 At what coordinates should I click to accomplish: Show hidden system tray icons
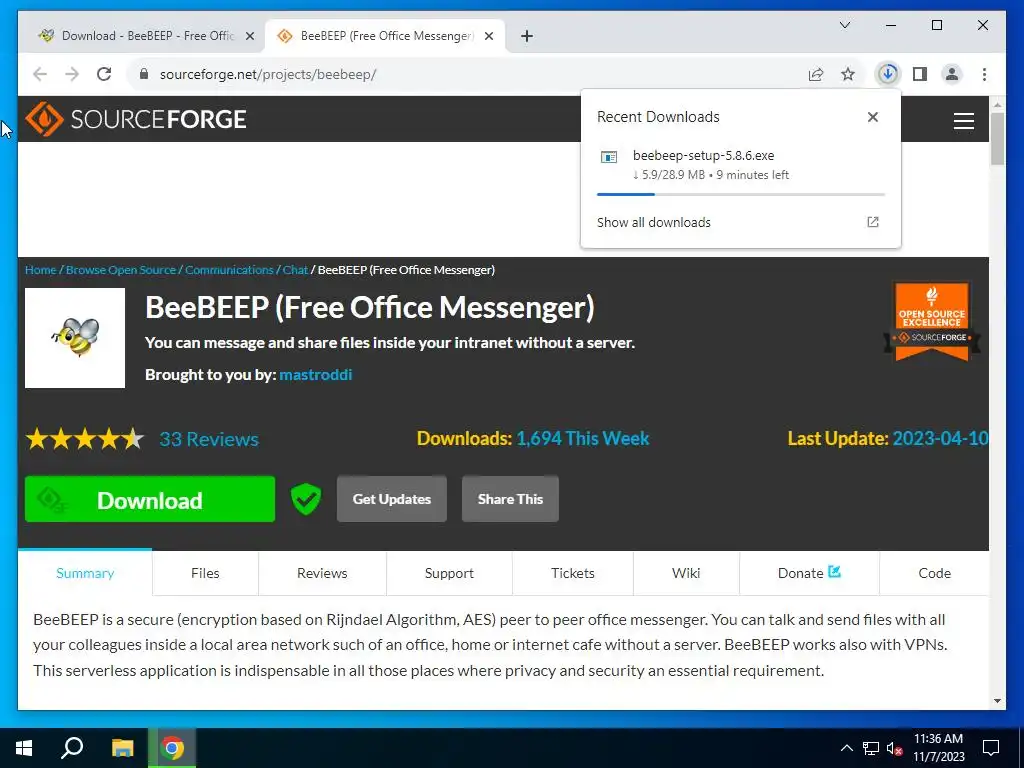coord(846,748)
